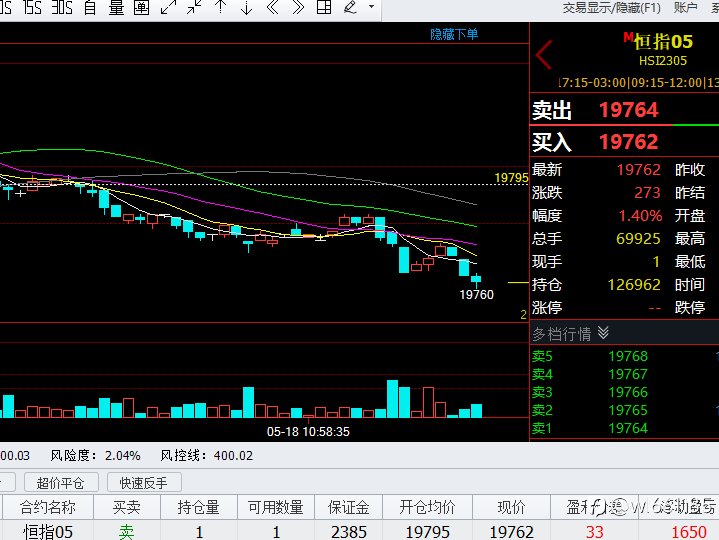The width and height of the screenshot is (719, 540).
Task: Switch chart to 30S period
Action: (62, 7)
